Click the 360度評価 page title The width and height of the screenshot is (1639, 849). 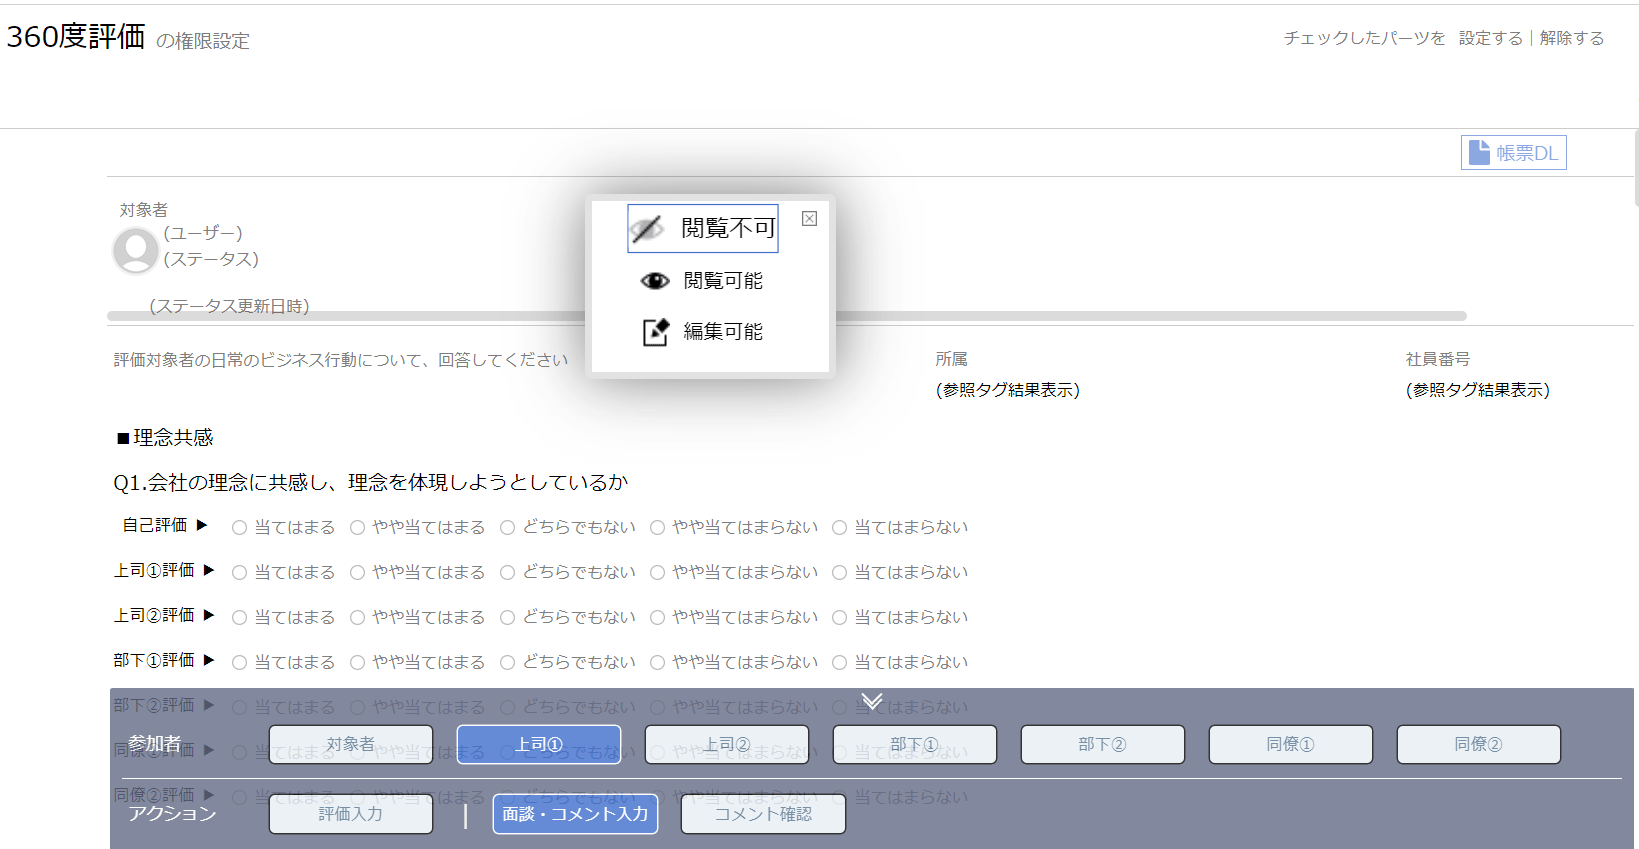click(76, 37)
